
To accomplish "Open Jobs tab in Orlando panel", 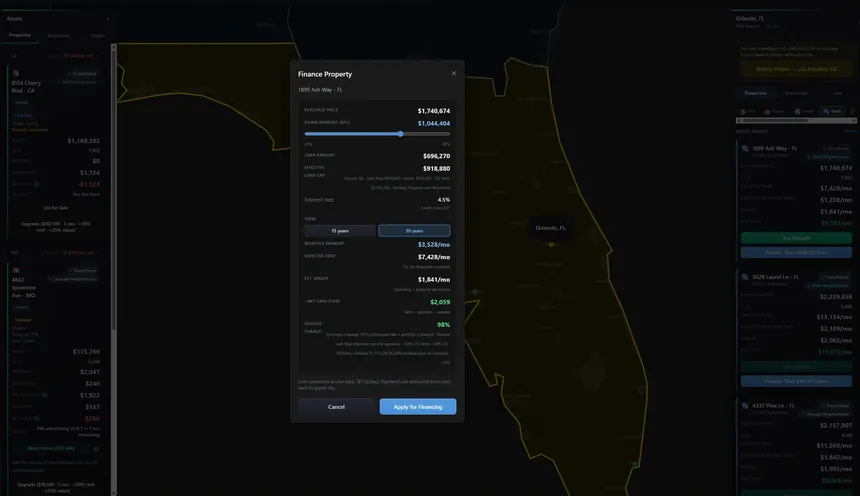I will (x=837, y=93).
